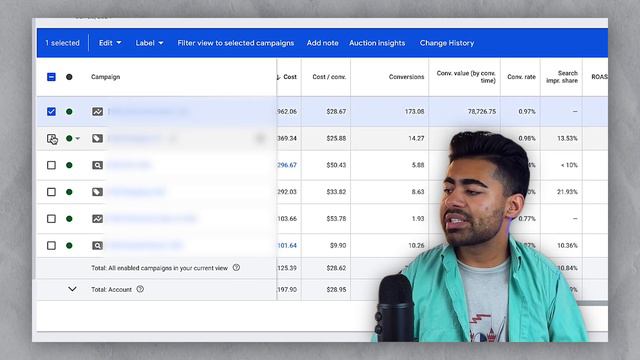Screen dimensions: 640x360
Task: Check the campaign row with cost/conv. $50.43
Action: 51,165
